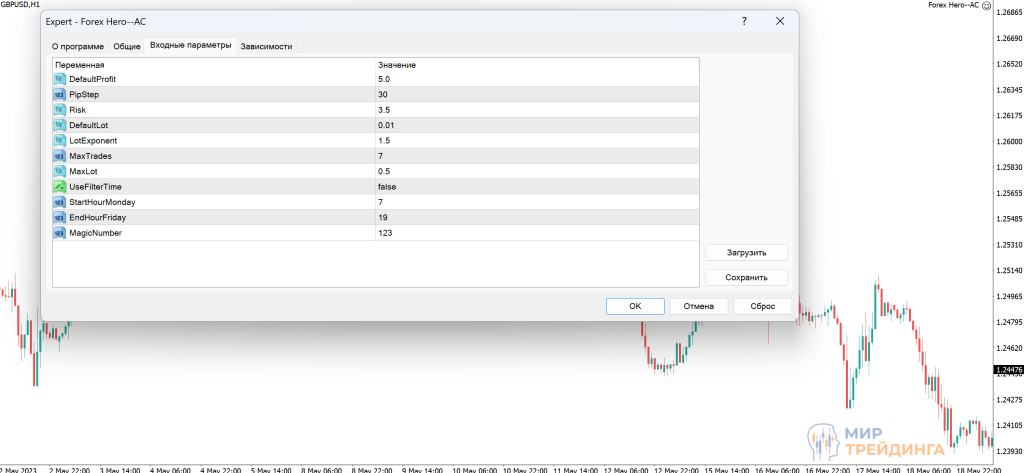This screenshot has width=1024, height=473.
Task: Switch to the Зависимости tab
Action: (x=266, y=46)
